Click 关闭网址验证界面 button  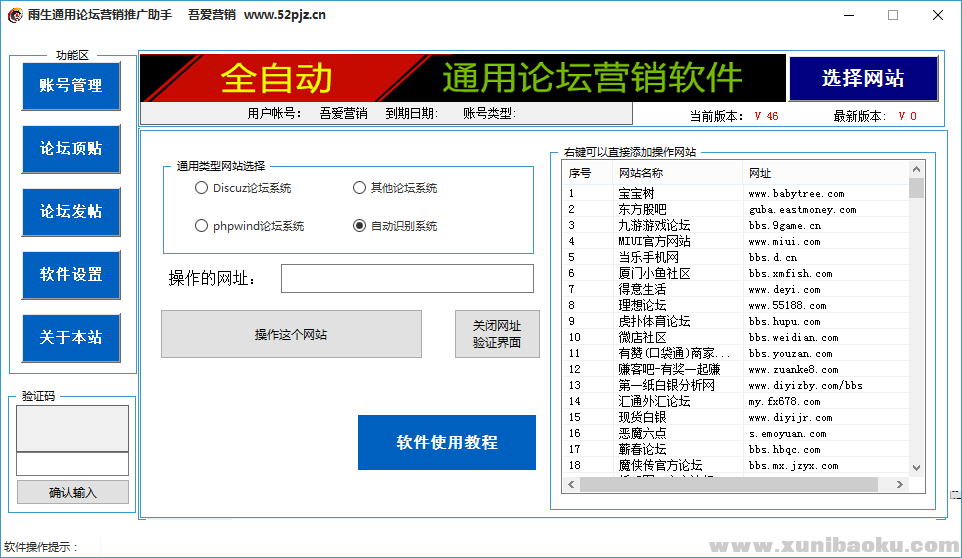tap(496, 334)
